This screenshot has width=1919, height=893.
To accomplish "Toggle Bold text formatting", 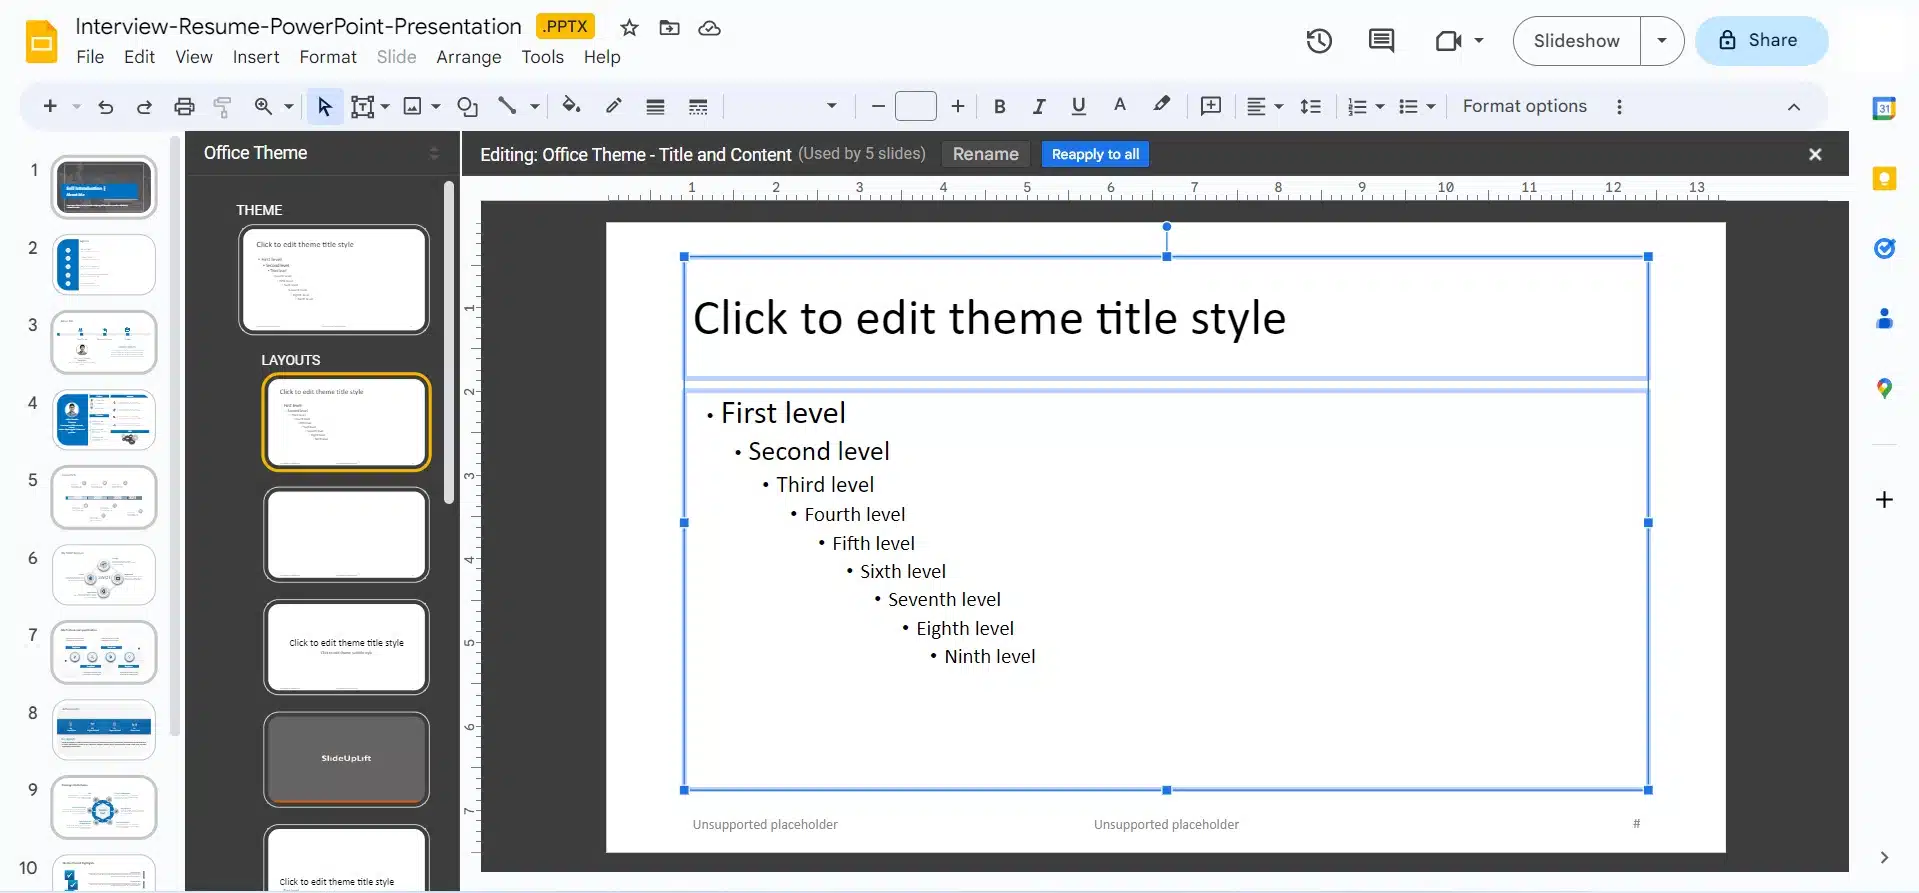I will pos(999,107).
